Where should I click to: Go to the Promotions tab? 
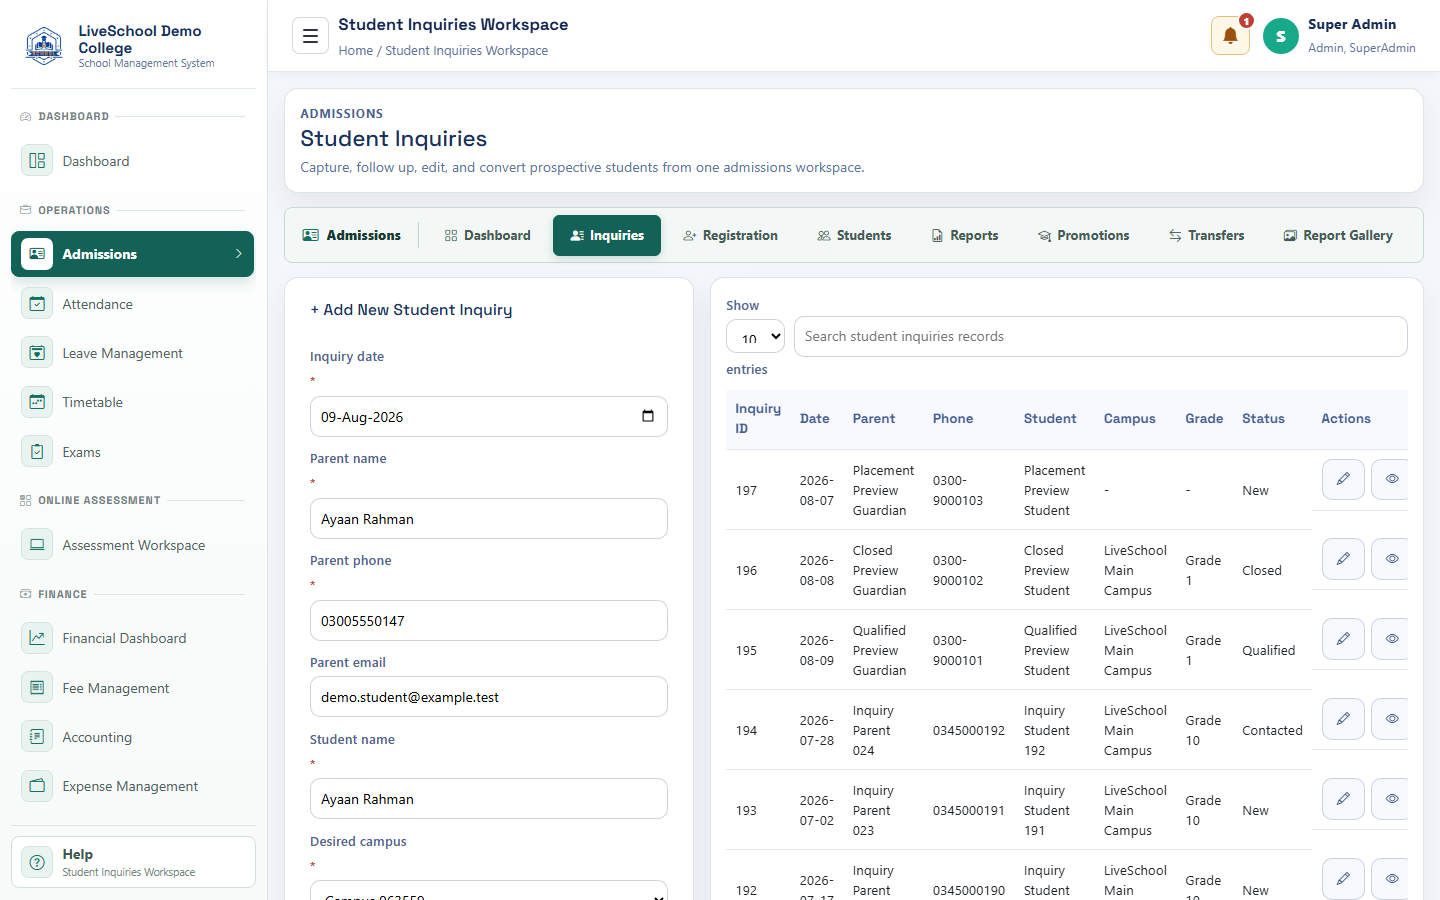coord(1084,235)
